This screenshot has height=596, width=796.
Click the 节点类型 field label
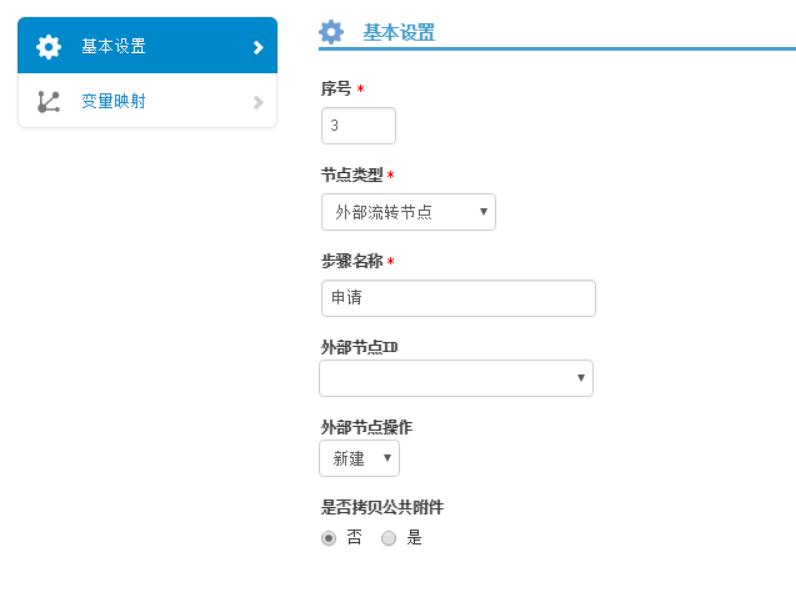[x=352, y=175]
